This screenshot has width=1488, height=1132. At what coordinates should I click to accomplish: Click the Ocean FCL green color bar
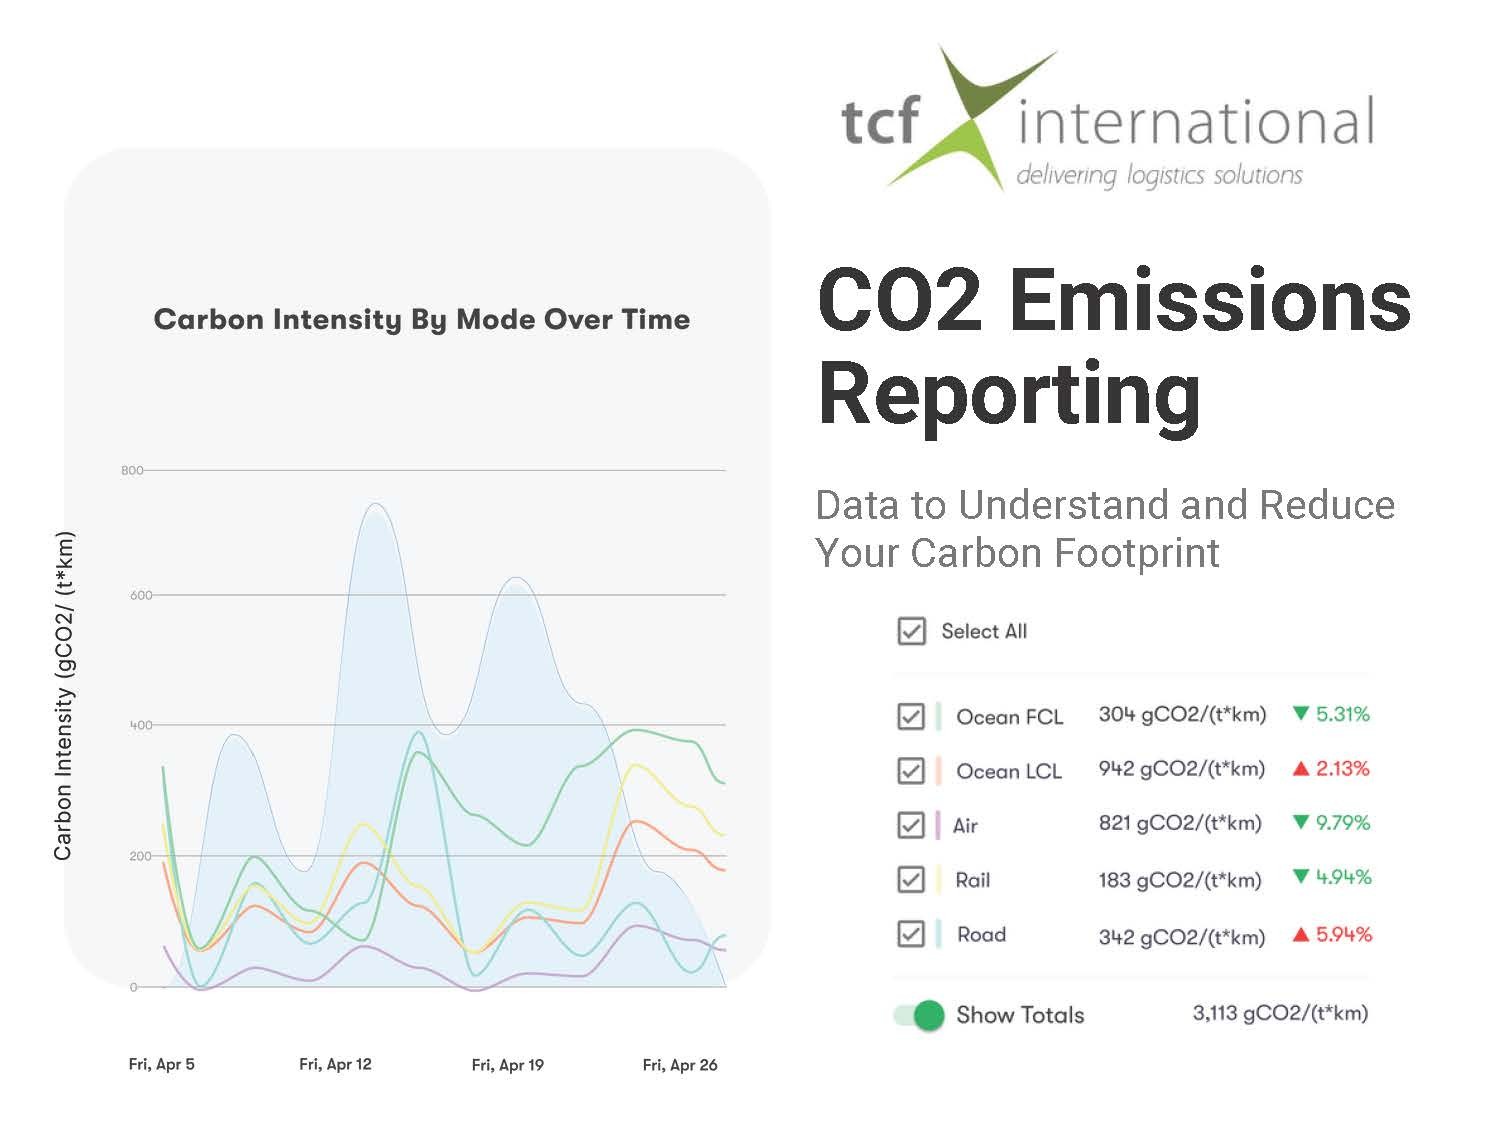(939, 717)
